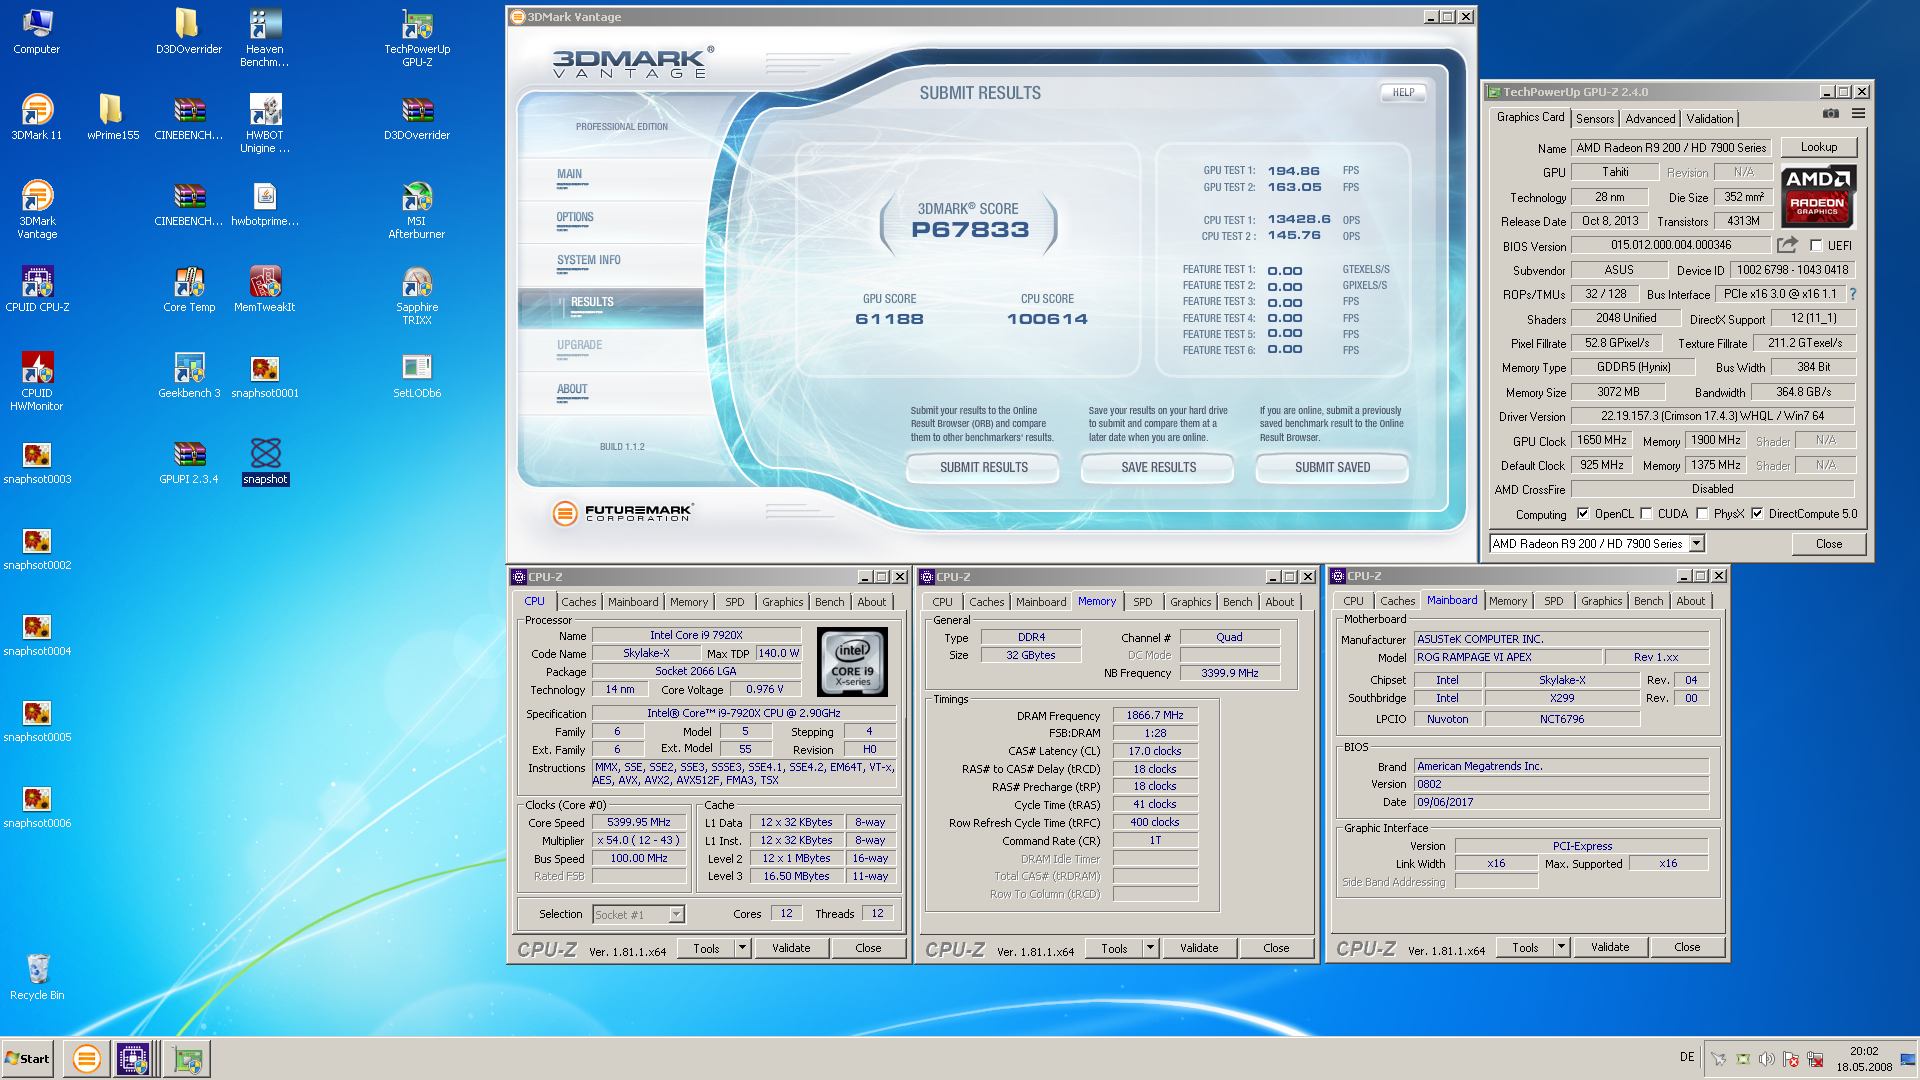Launch 3DMark Vantage desktop shortcut
This screenshot has height=1080, width=1920.
[x=37, y=210]
